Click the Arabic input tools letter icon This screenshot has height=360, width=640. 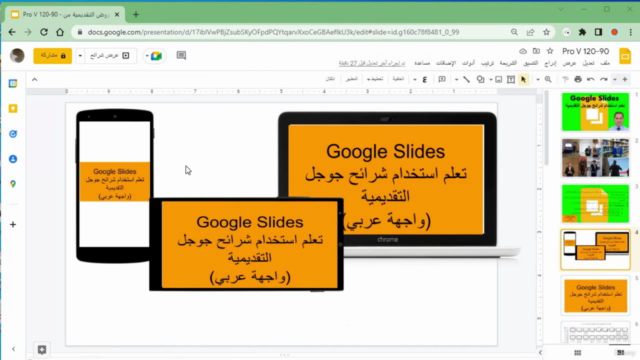(424, 80)
